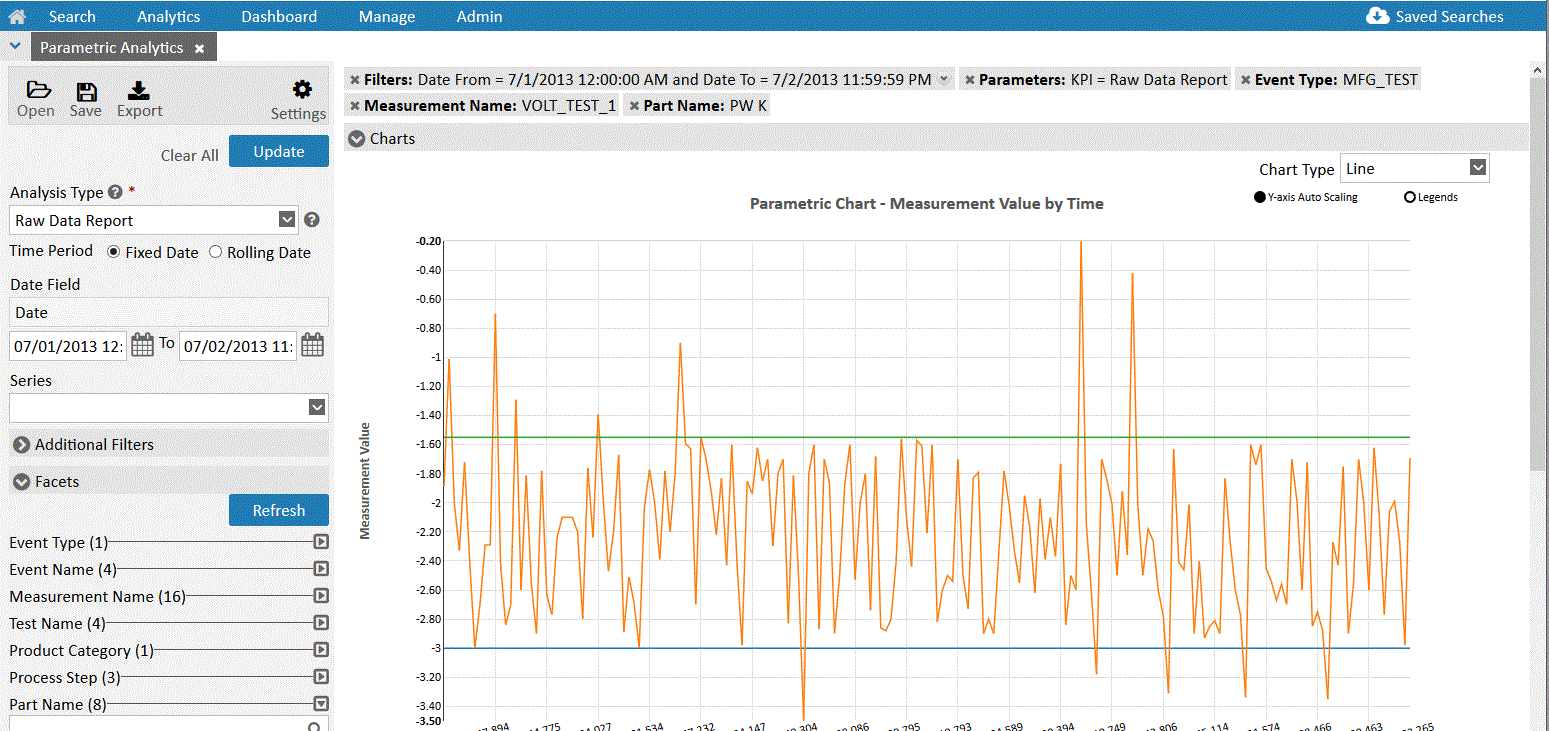Click the green upper limit line

tap(927, 437)
